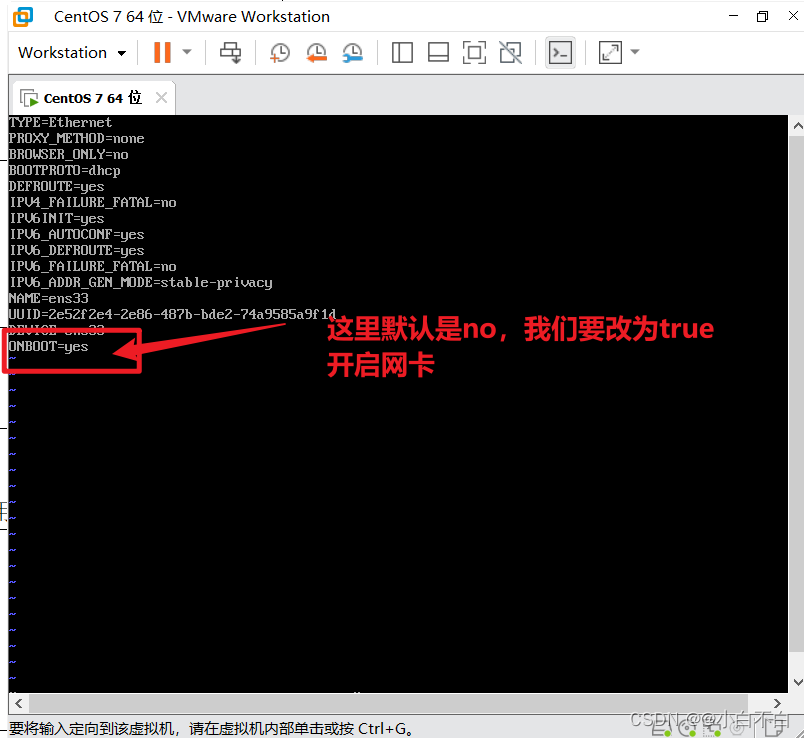
Task: Click the right horizontal scroll arrow
Action: coord(777,704)
